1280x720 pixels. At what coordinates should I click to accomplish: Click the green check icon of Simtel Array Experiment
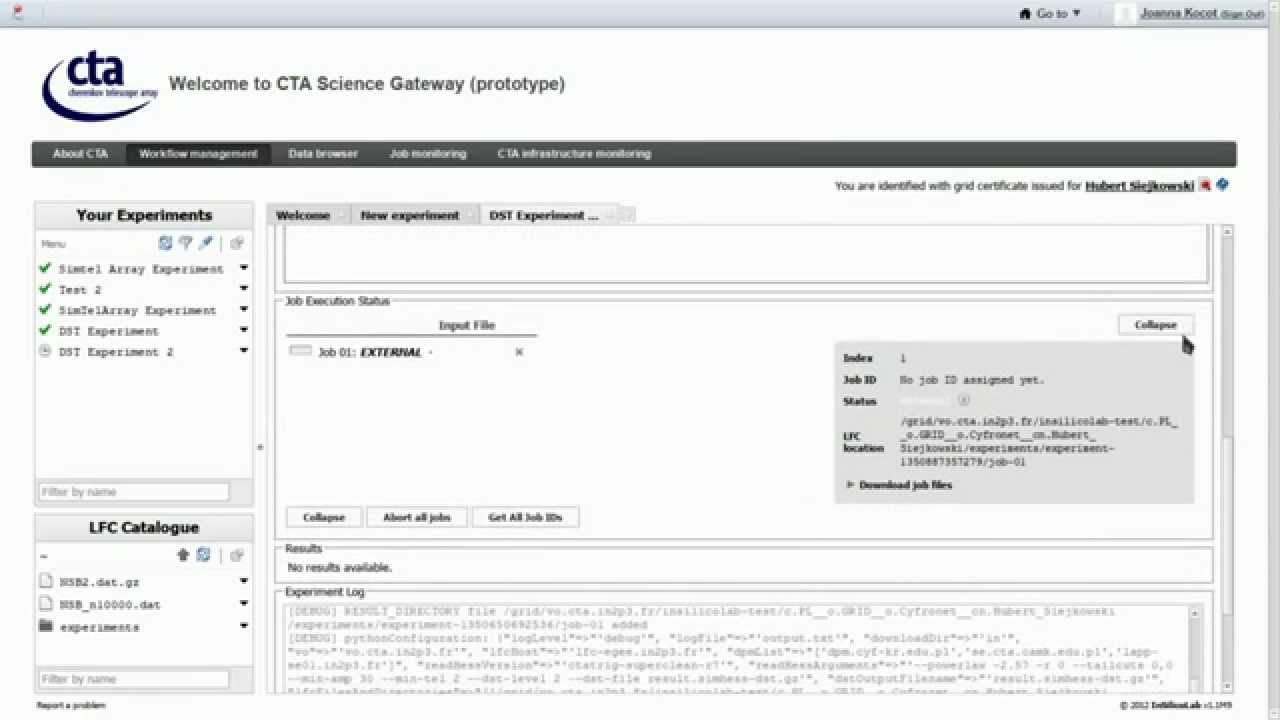point(45,268)
